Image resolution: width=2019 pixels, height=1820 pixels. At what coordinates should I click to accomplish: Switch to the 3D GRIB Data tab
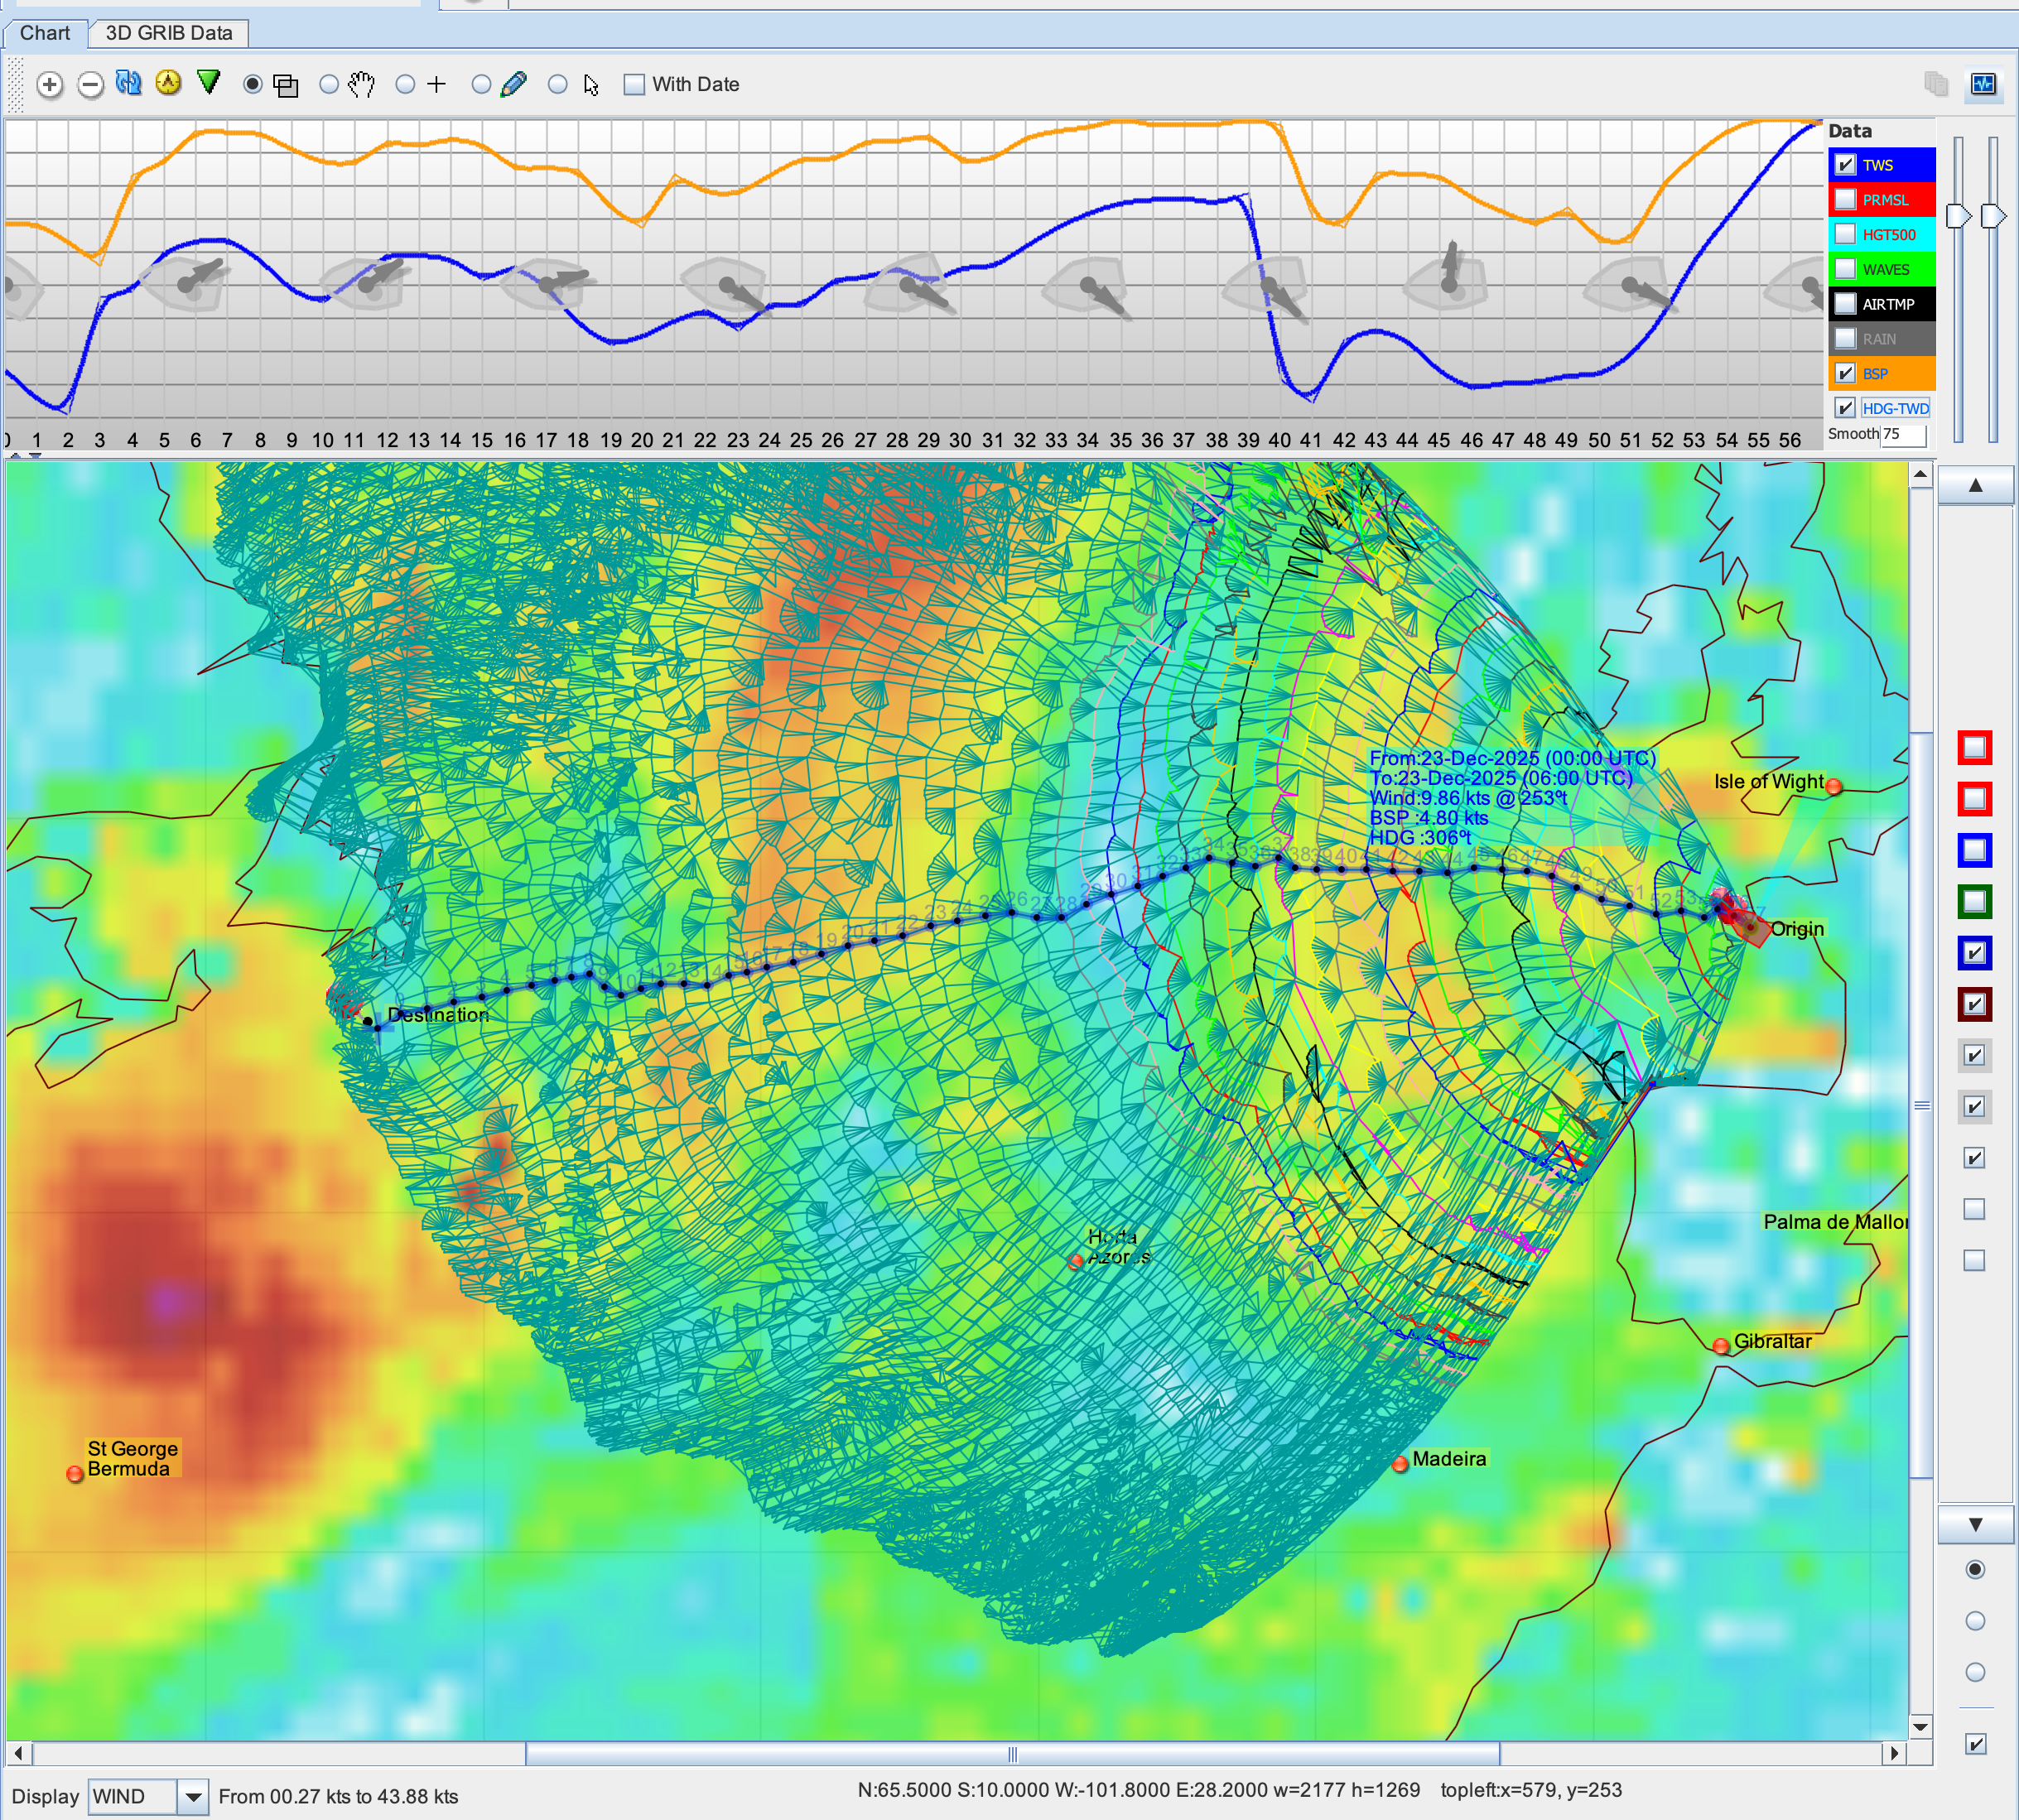click(168, 33)
